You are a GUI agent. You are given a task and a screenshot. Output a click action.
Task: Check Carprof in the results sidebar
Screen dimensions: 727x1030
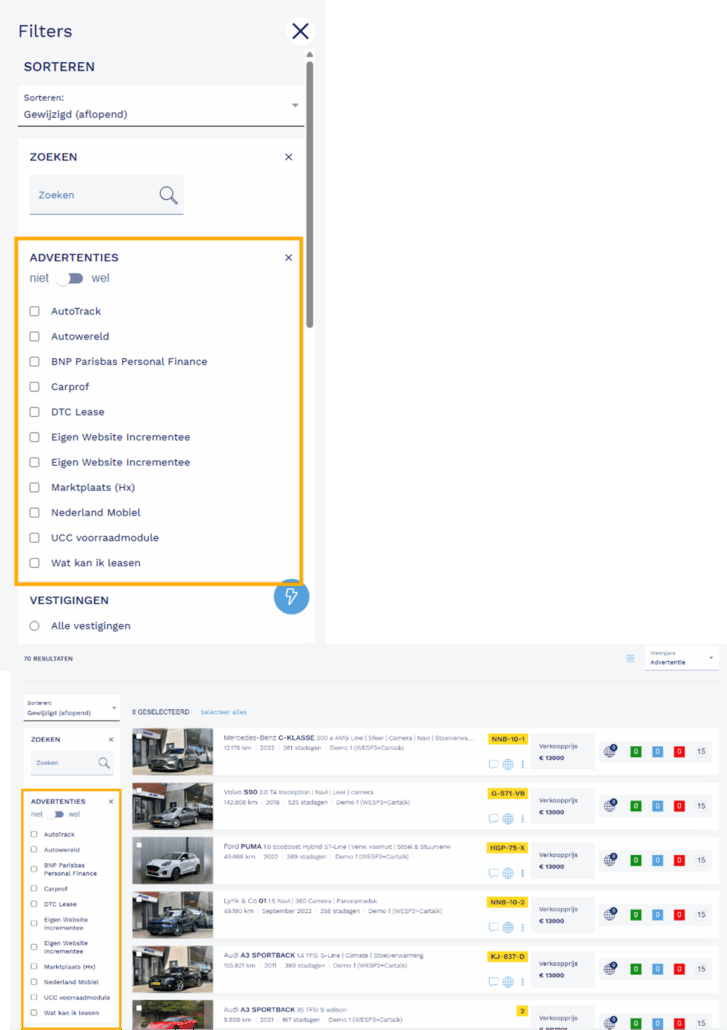34,889
